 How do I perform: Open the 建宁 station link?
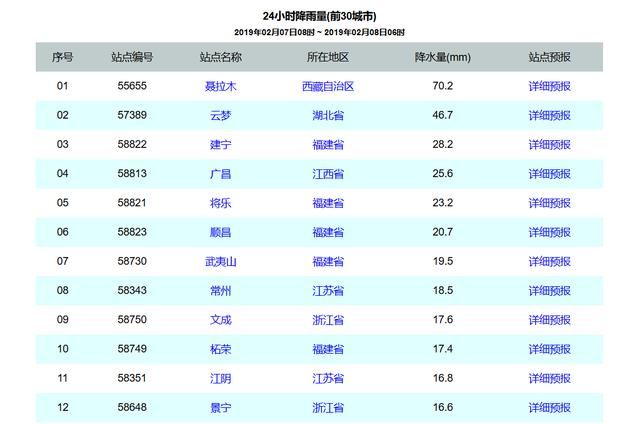click(220, 144)
